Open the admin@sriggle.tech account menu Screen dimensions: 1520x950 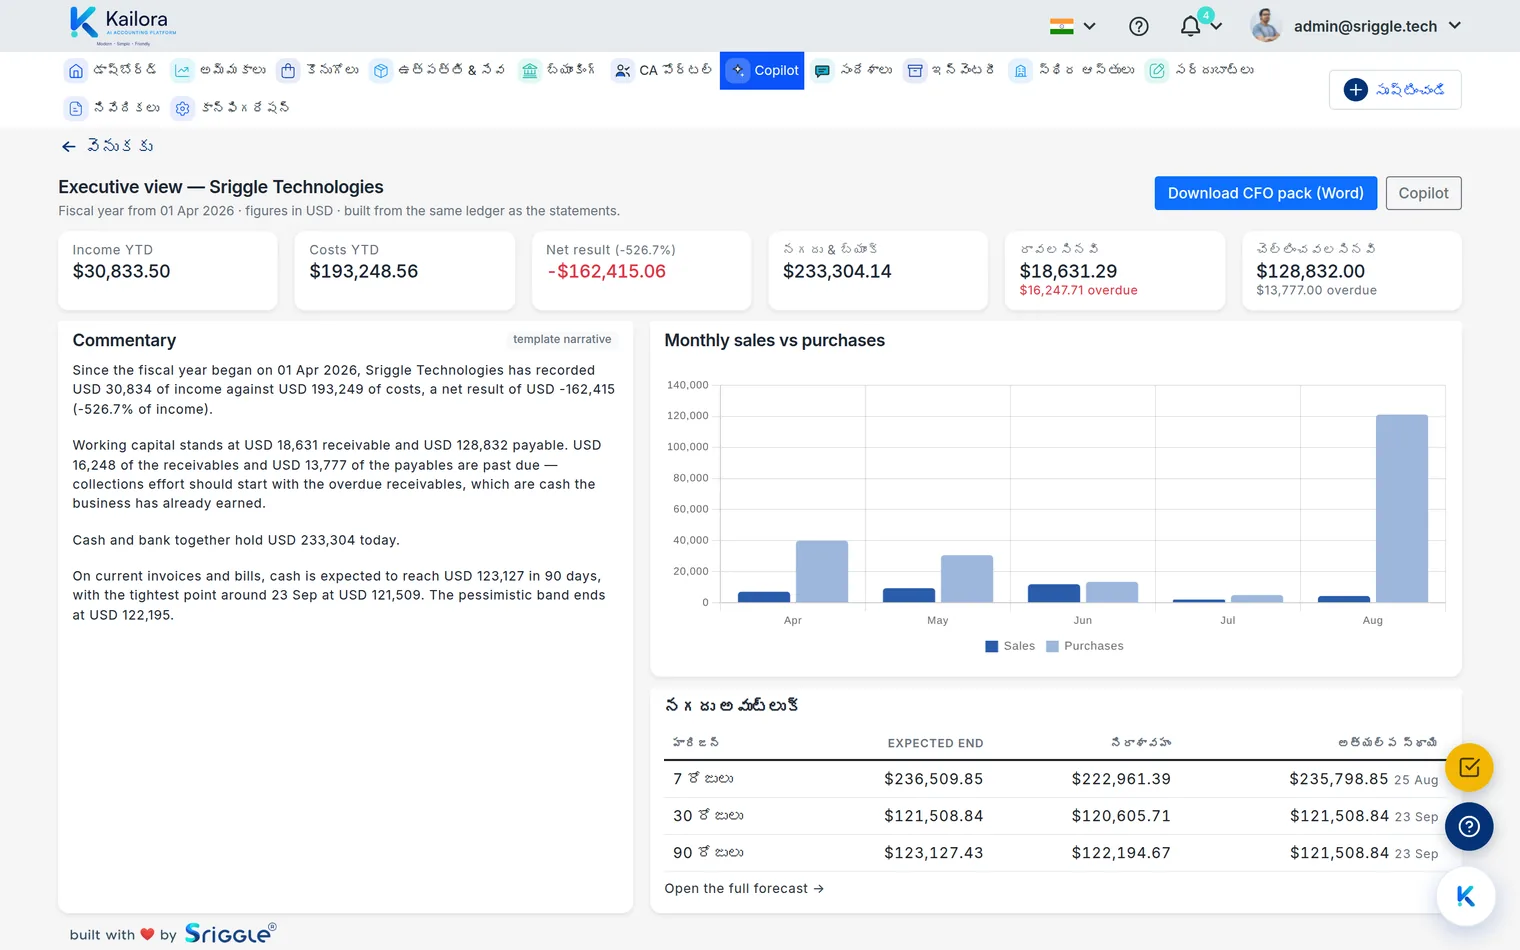1377,27
